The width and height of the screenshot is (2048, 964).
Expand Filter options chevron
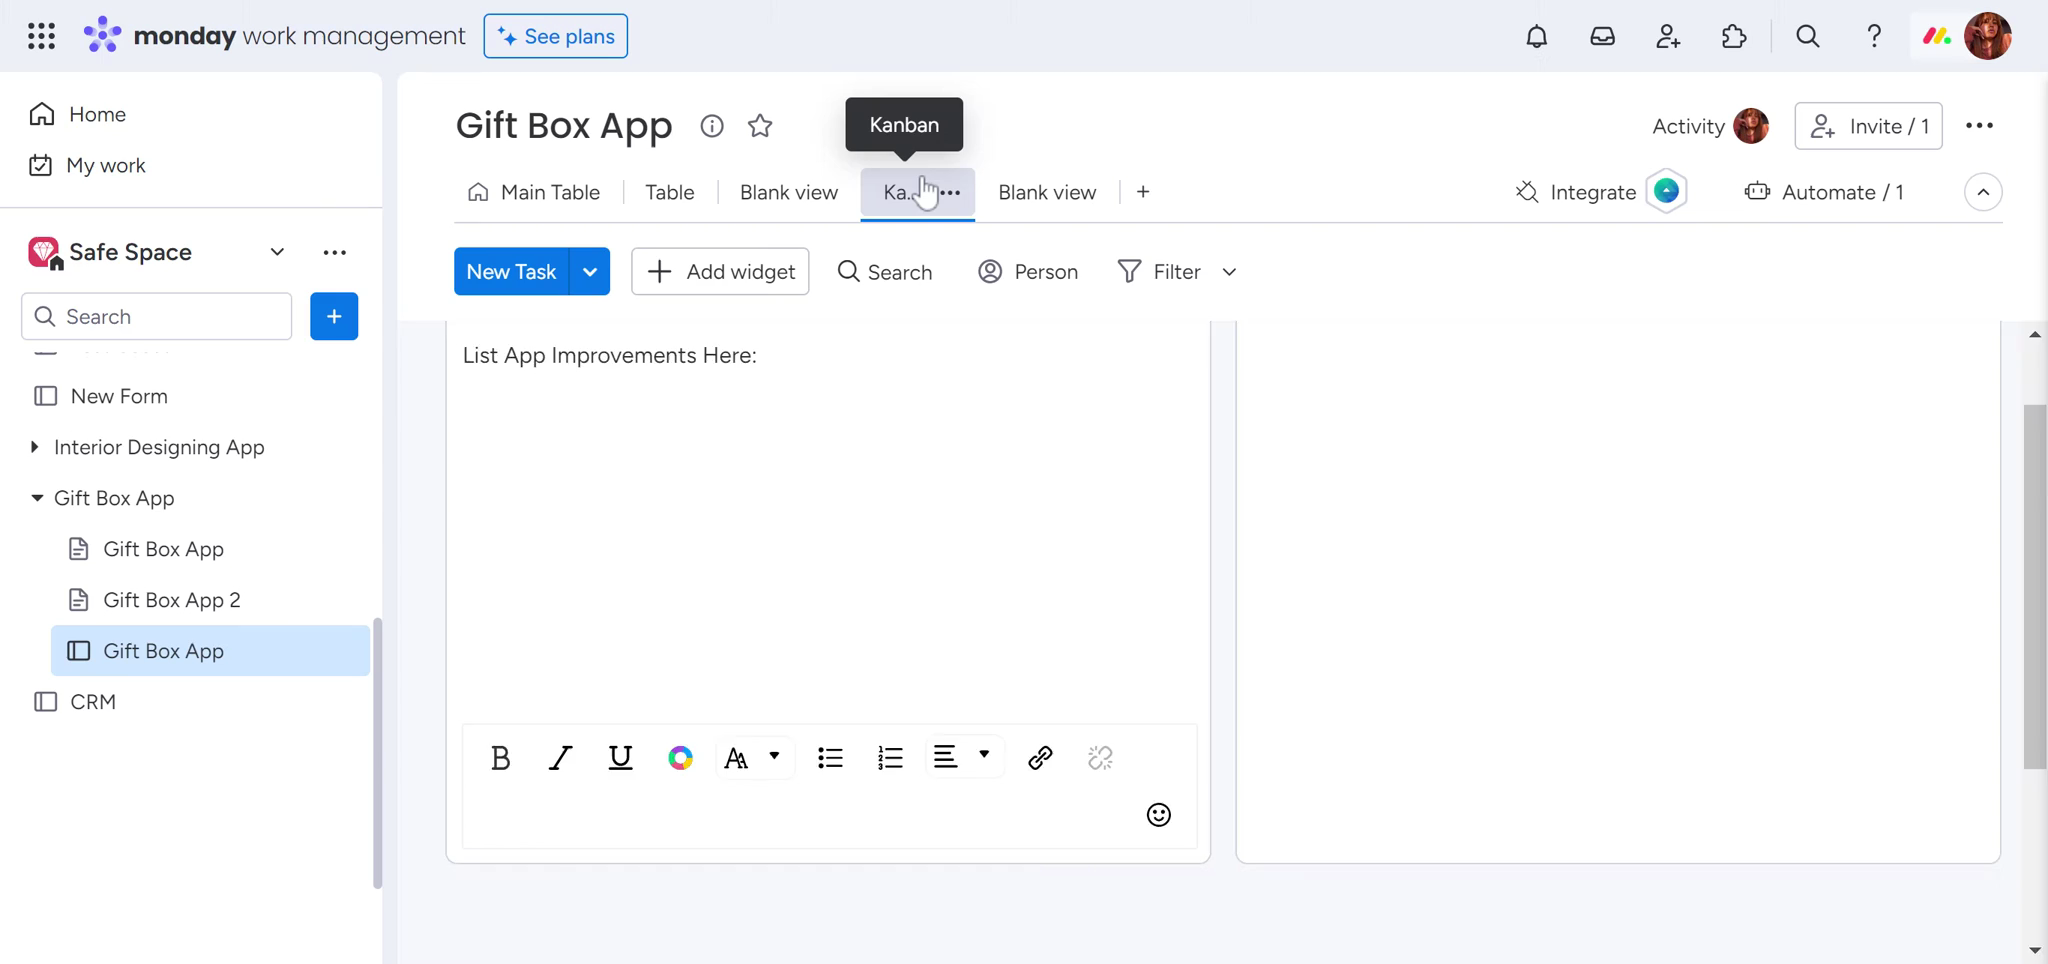pyautogui.click(x=1229, y=272)
